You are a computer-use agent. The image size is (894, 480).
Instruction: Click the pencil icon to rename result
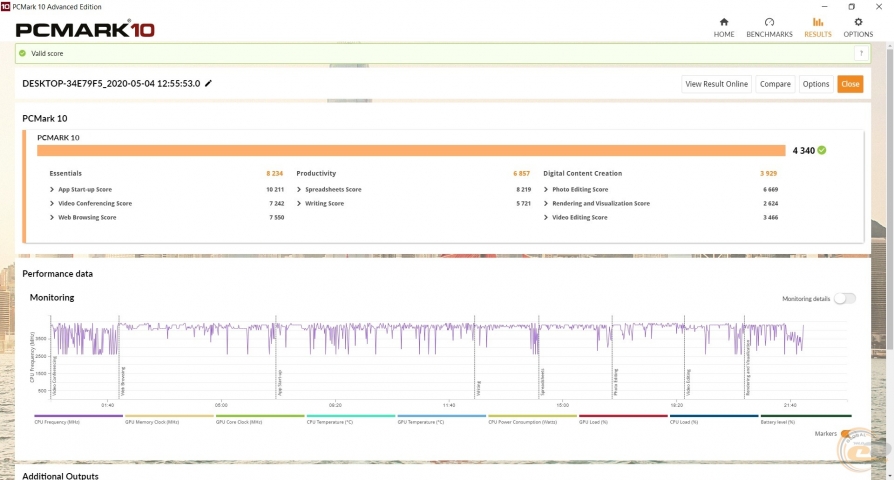click(x=208, y=83)
